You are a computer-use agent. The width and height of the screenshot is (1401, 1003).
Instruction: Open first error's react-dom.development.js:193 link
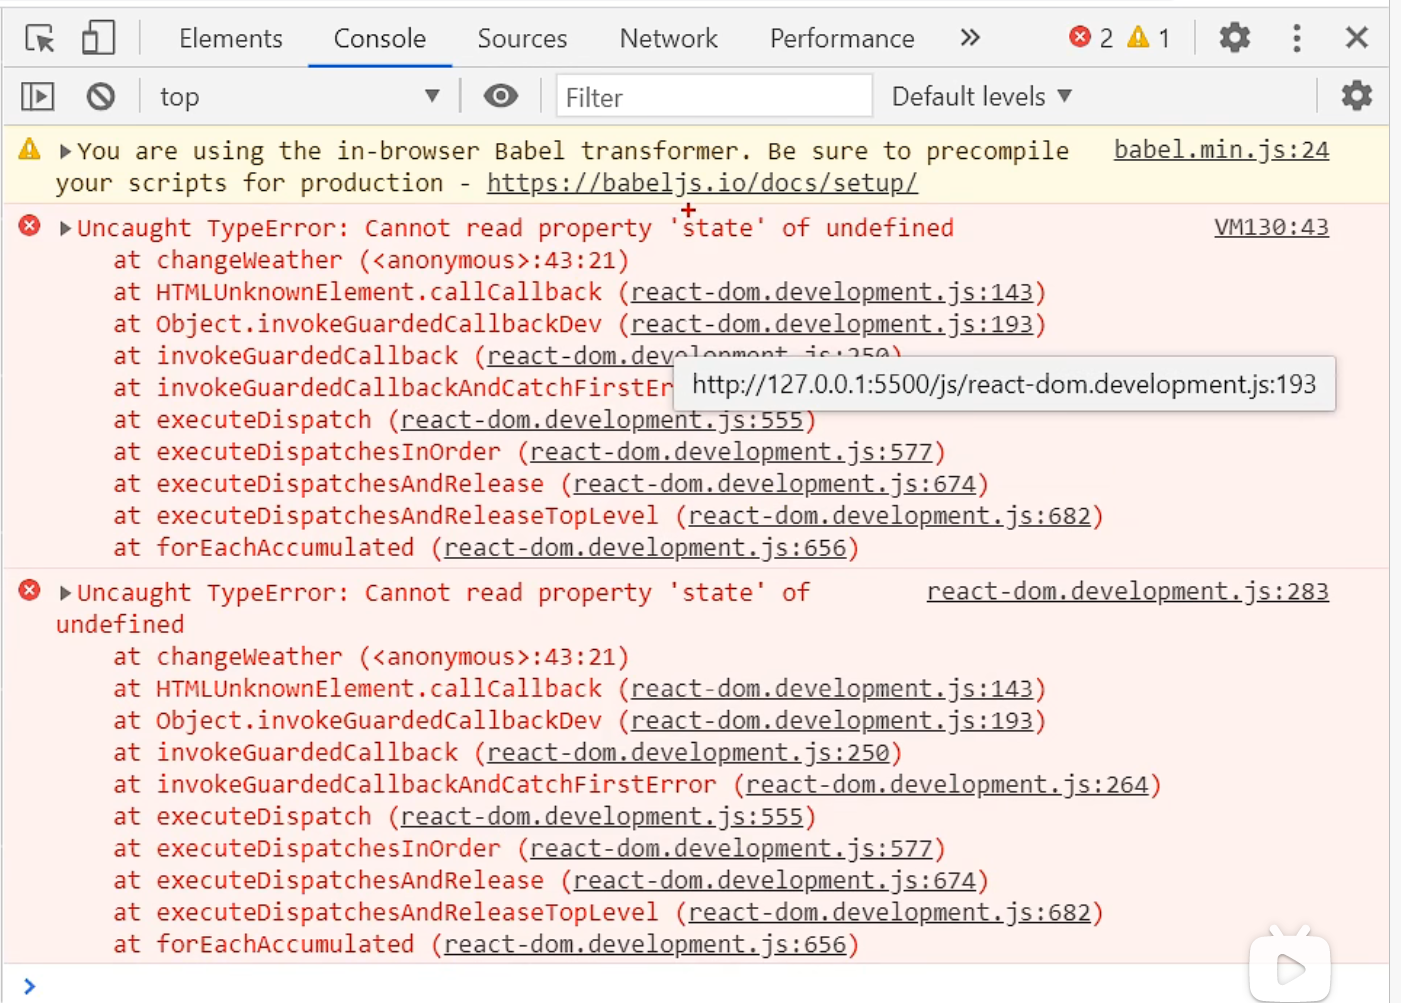tap(831, 324)
